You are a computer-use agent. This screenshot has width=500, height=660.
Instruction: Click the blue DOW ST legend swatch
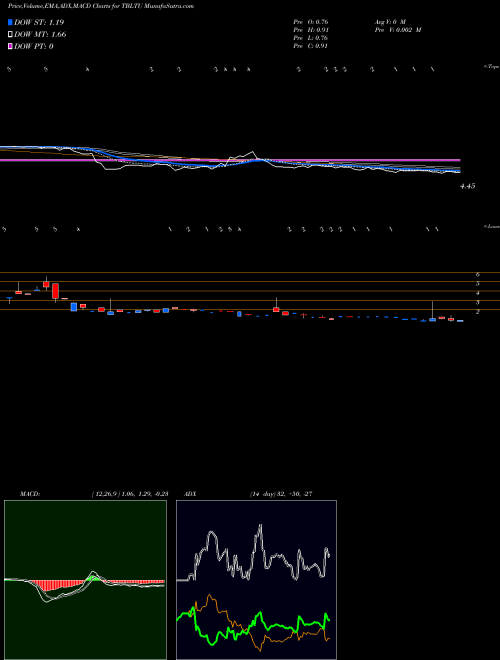coord(10,22)
